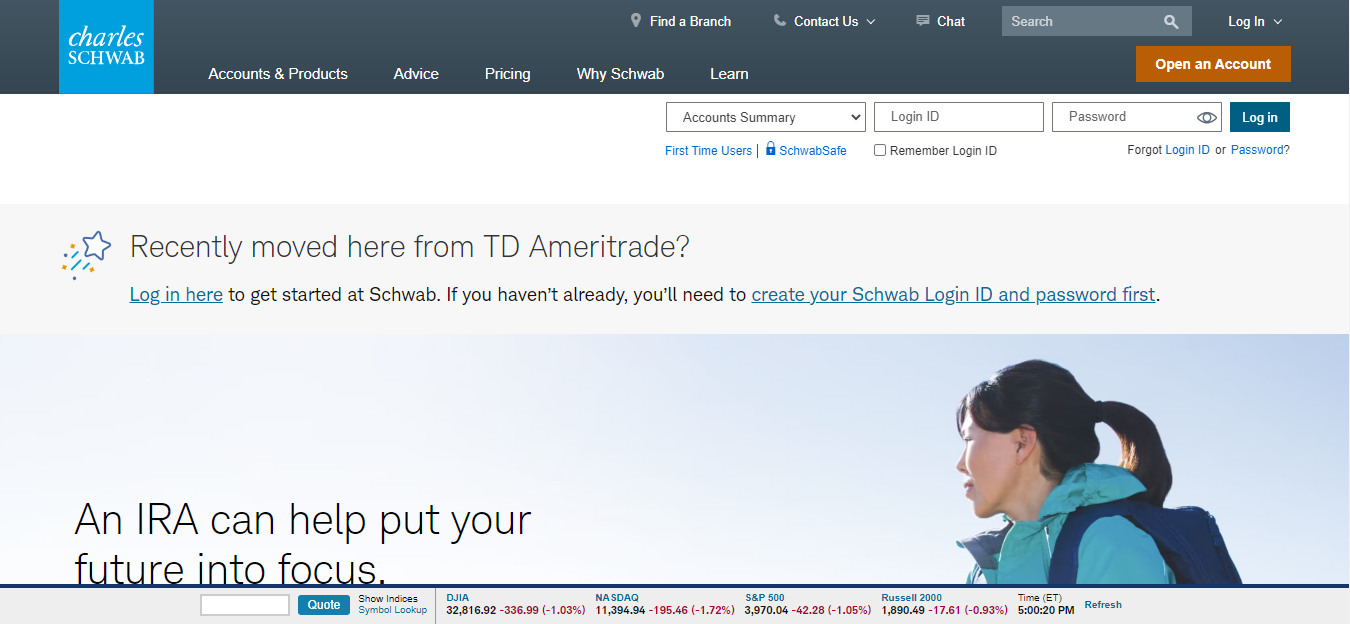Viewport: 1350px width, 624px height.
Task: Click the DJIA index label
Action: click(458, 598)
